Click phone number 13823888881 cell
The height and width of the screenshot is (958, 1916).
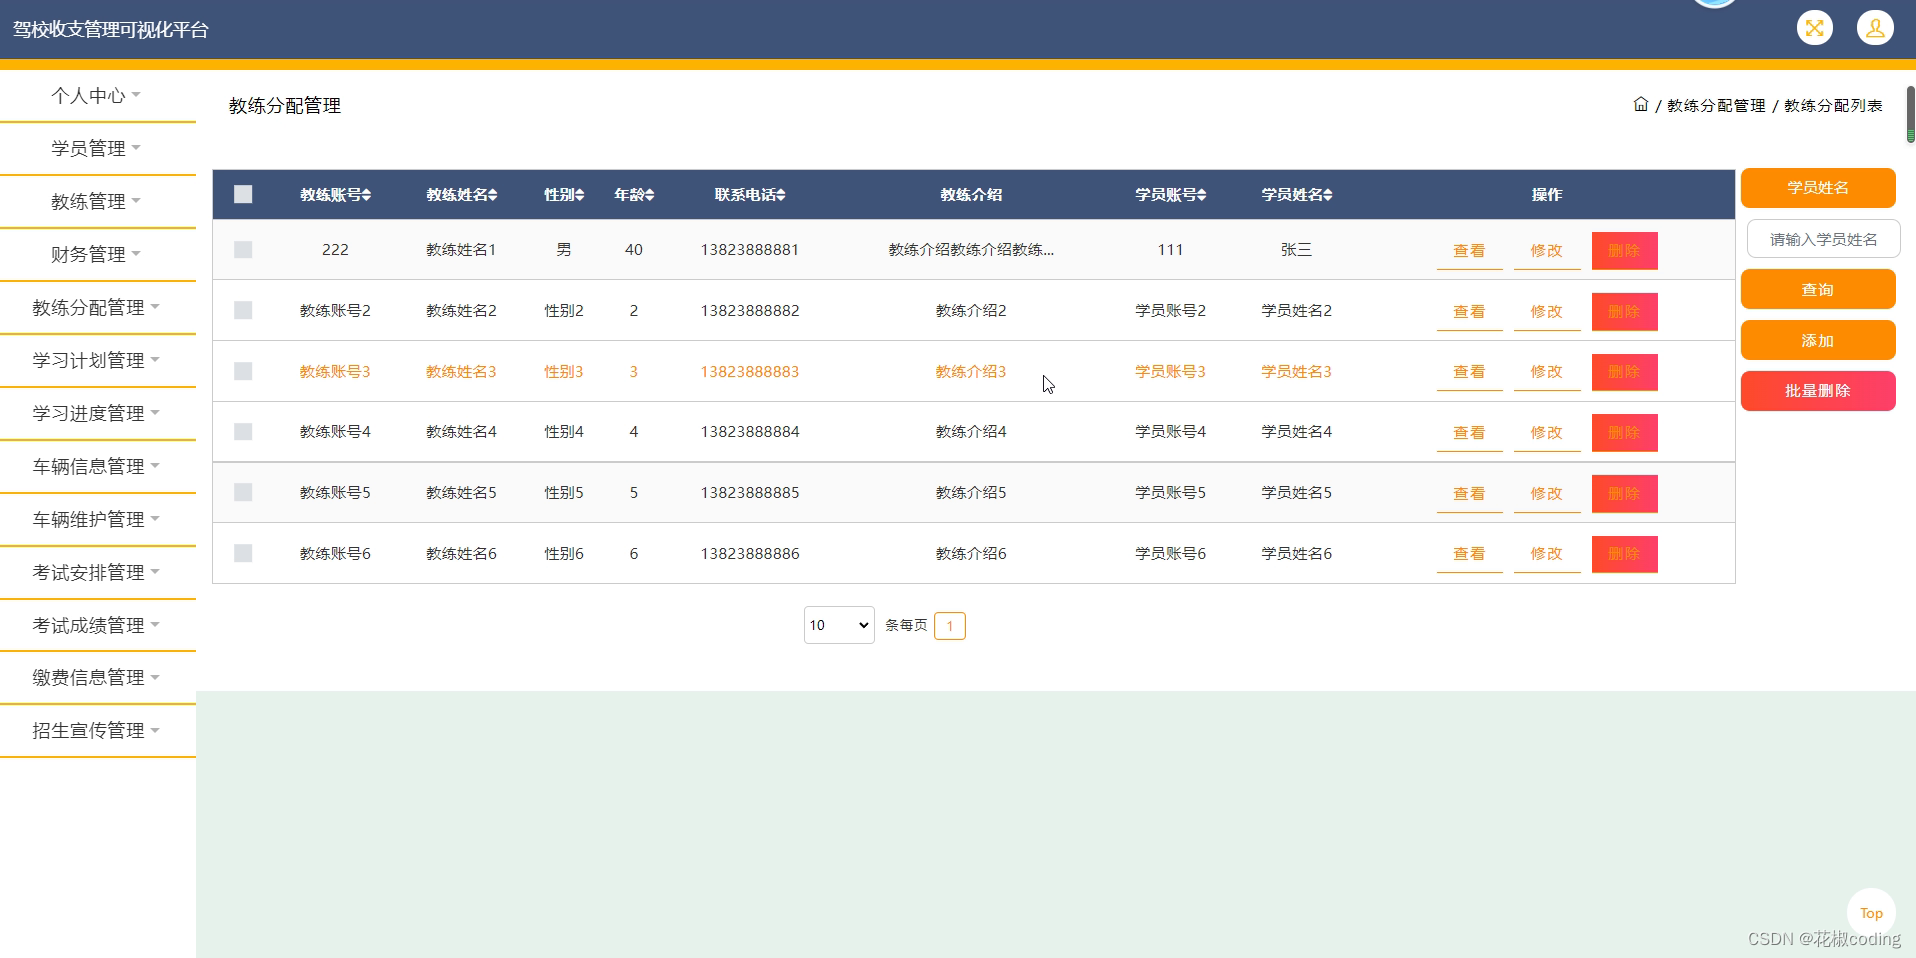pyautogui.click(x=750, y=250)
